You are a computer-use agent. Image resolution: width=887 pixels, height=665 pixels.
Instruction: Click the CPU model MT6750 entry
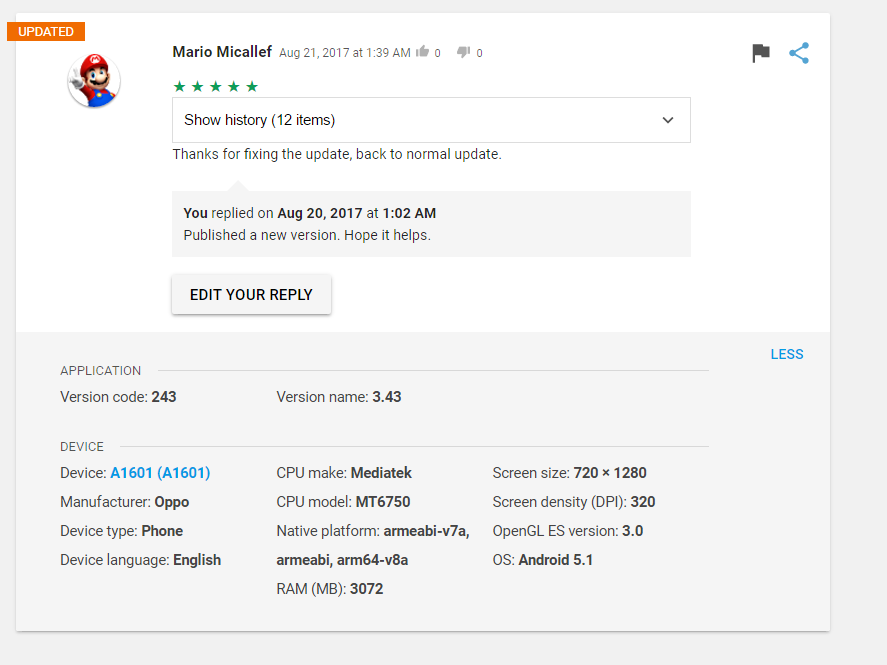pos(343,502)
